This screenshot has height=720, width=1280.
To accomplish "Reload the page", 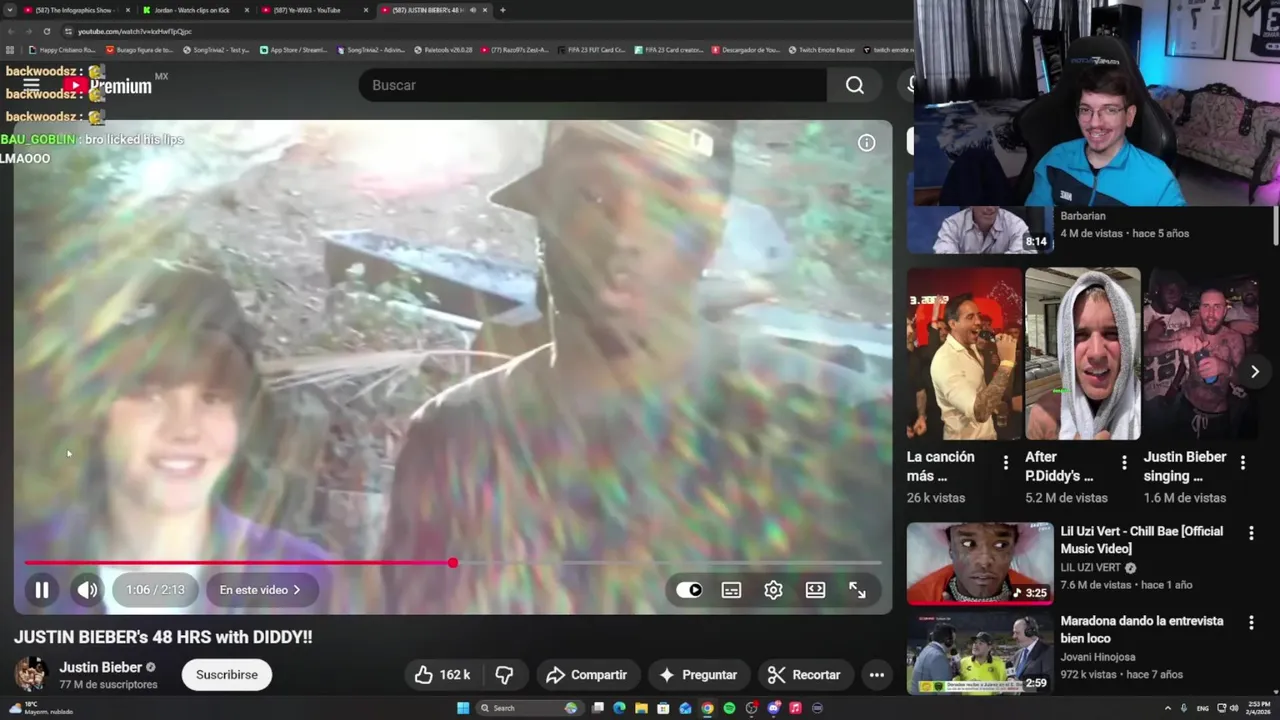I will [x=48, y=31].
